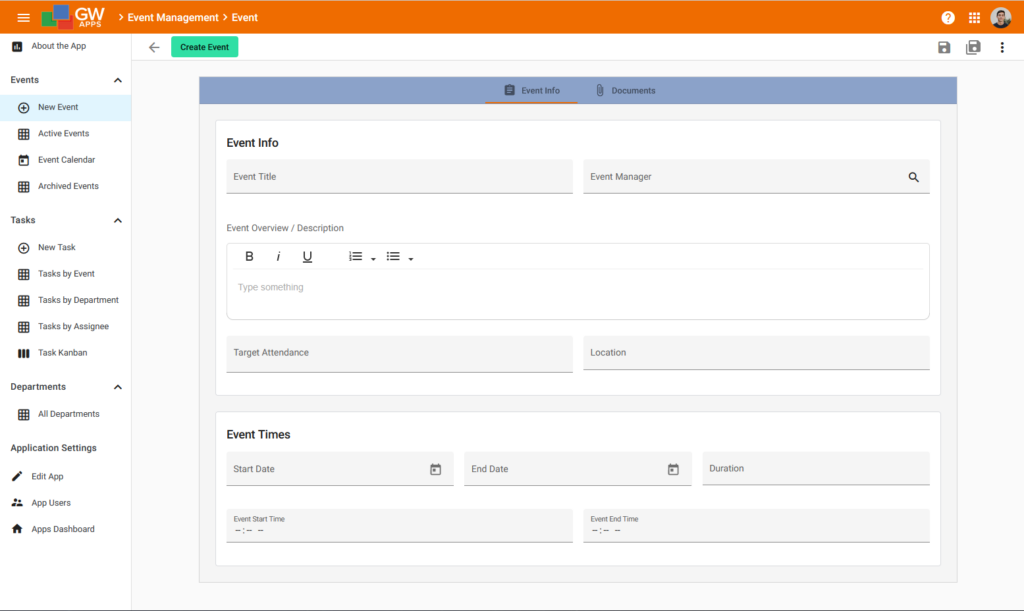This screenshot has height=611, width=1024.
Task: Open Event Calendar view
Action: (x=65, y=160)
